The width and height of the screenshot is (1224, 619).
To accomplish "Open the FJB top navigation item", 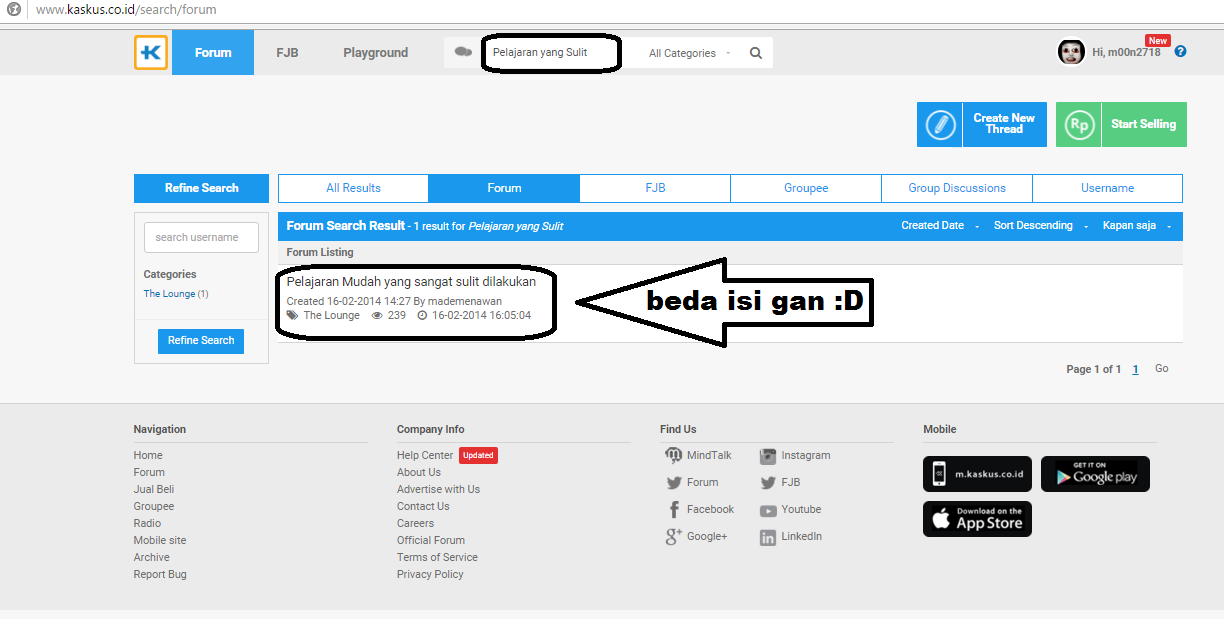I will click(x=287, y=53).
